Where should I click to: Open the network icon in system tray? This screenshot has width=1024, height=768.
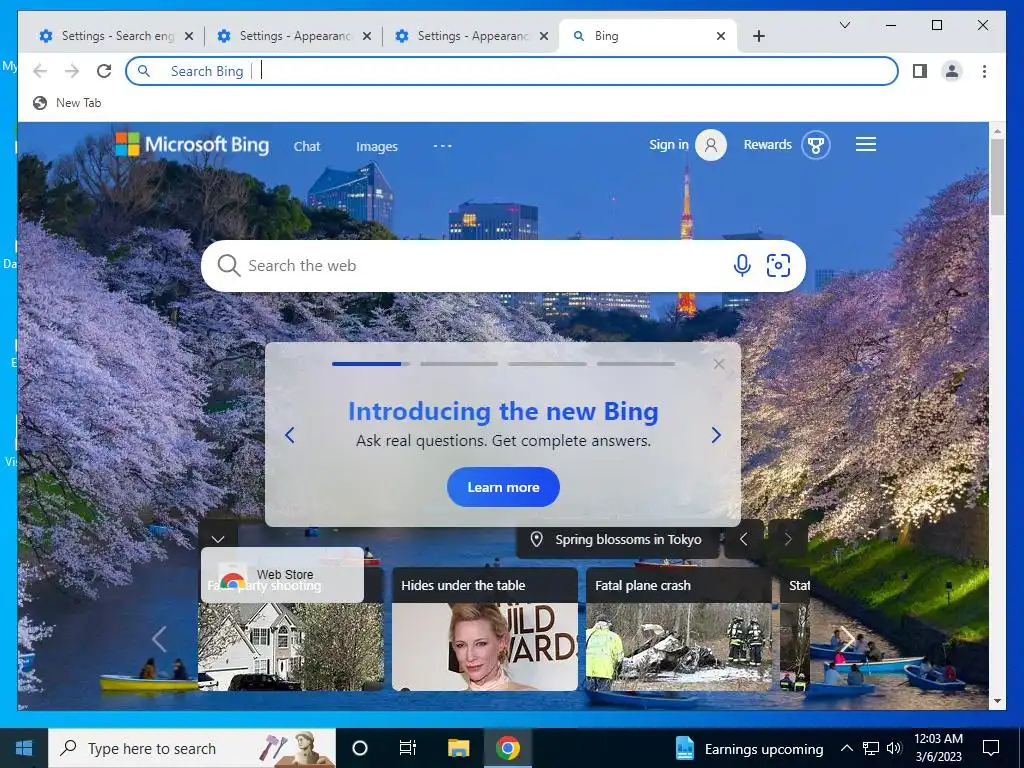(x=871, y=748)
